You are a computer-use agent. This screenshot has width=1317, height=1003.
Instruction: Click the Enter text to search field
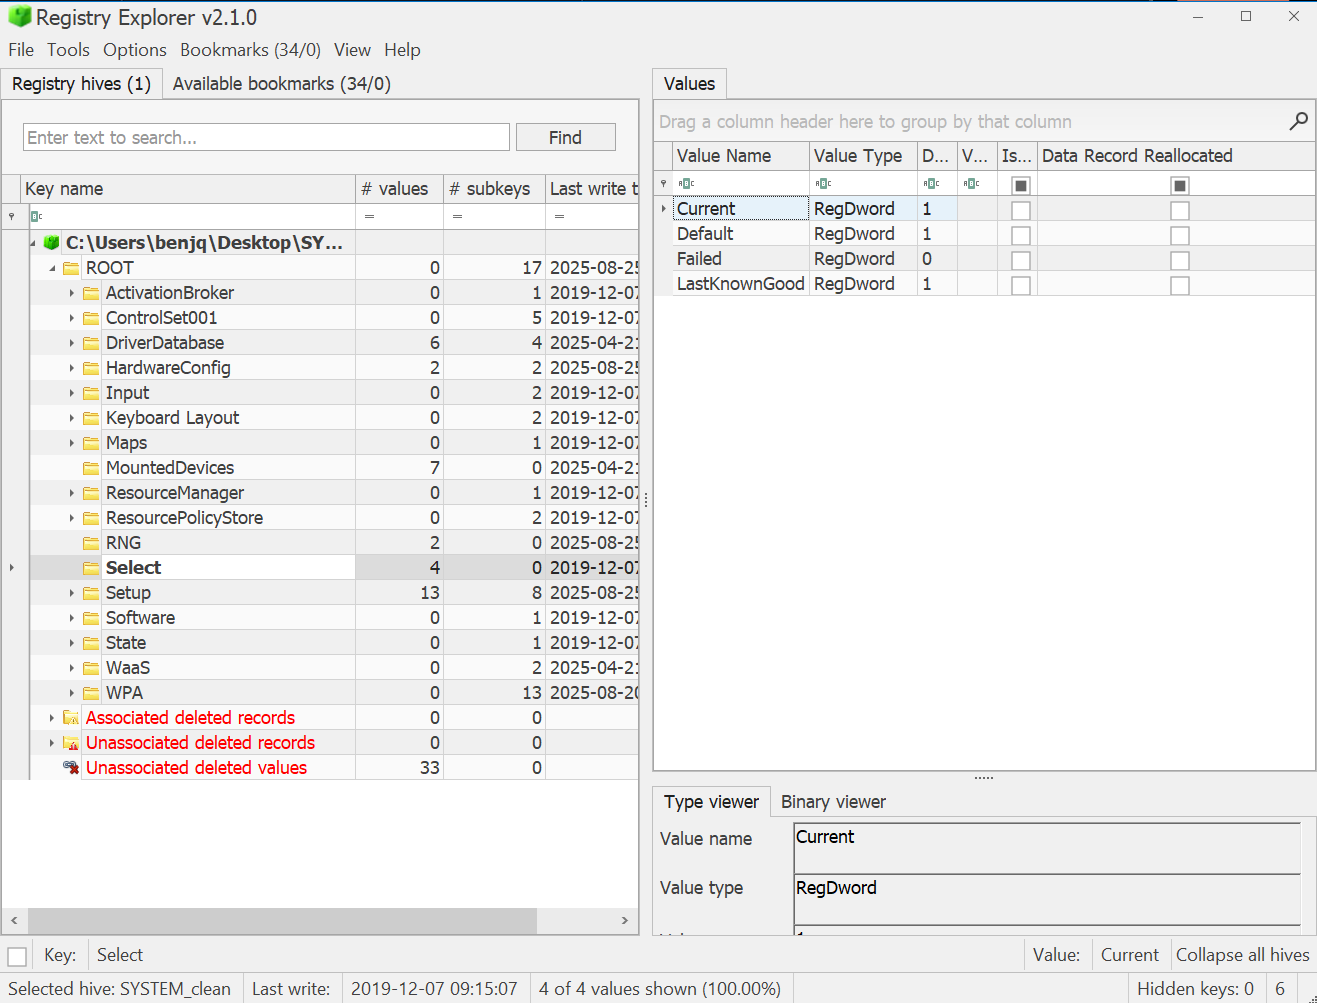(266, 138)
